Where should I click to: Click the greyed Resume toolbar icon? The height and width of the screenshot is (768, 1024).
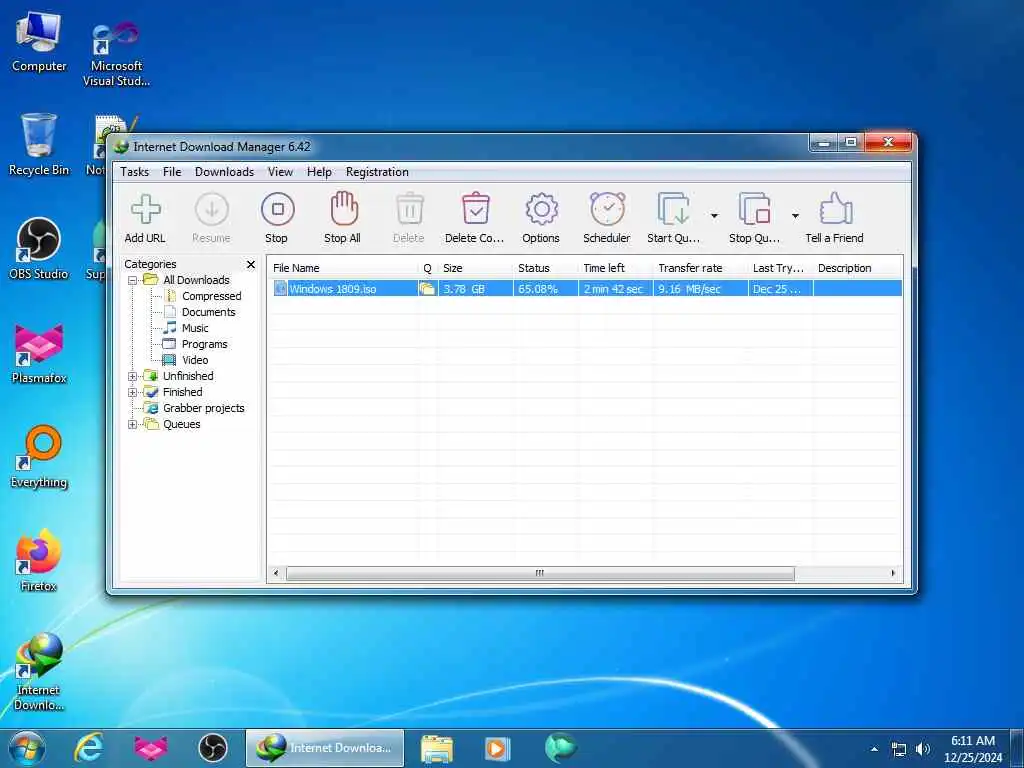(212, 210)
